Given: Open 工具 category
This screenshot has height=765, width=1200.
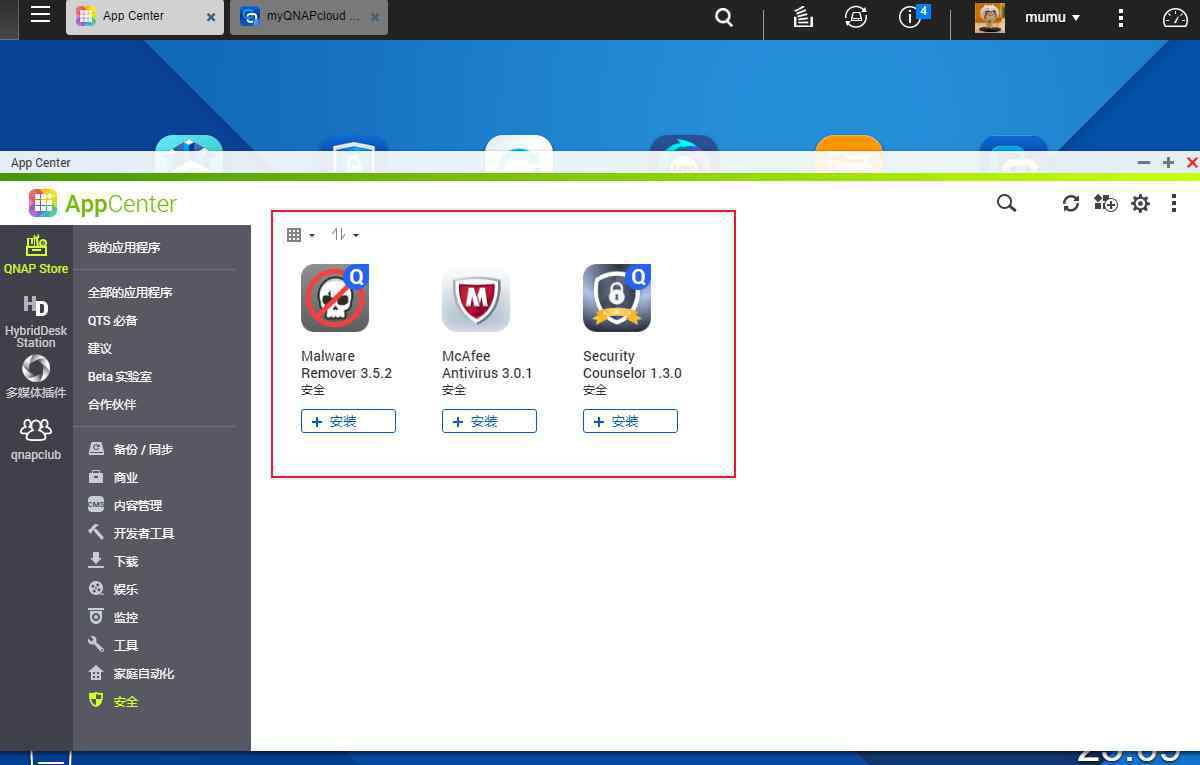Looking at the screenshot, I should pos(113,645).
